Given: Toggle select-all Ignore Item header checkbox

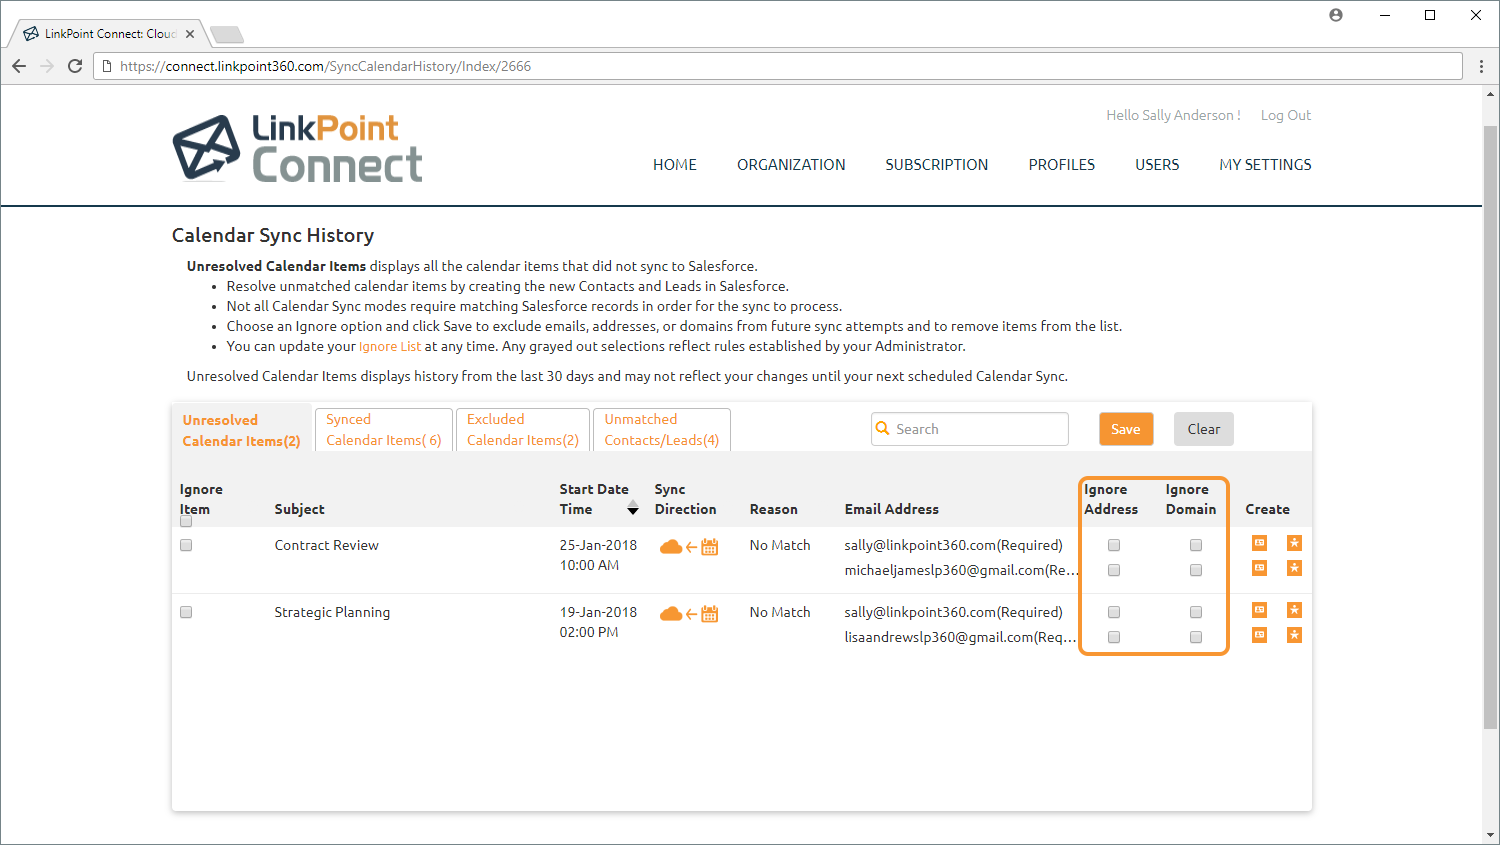Looking at the screenshot, I should click(x=186, y=521).
